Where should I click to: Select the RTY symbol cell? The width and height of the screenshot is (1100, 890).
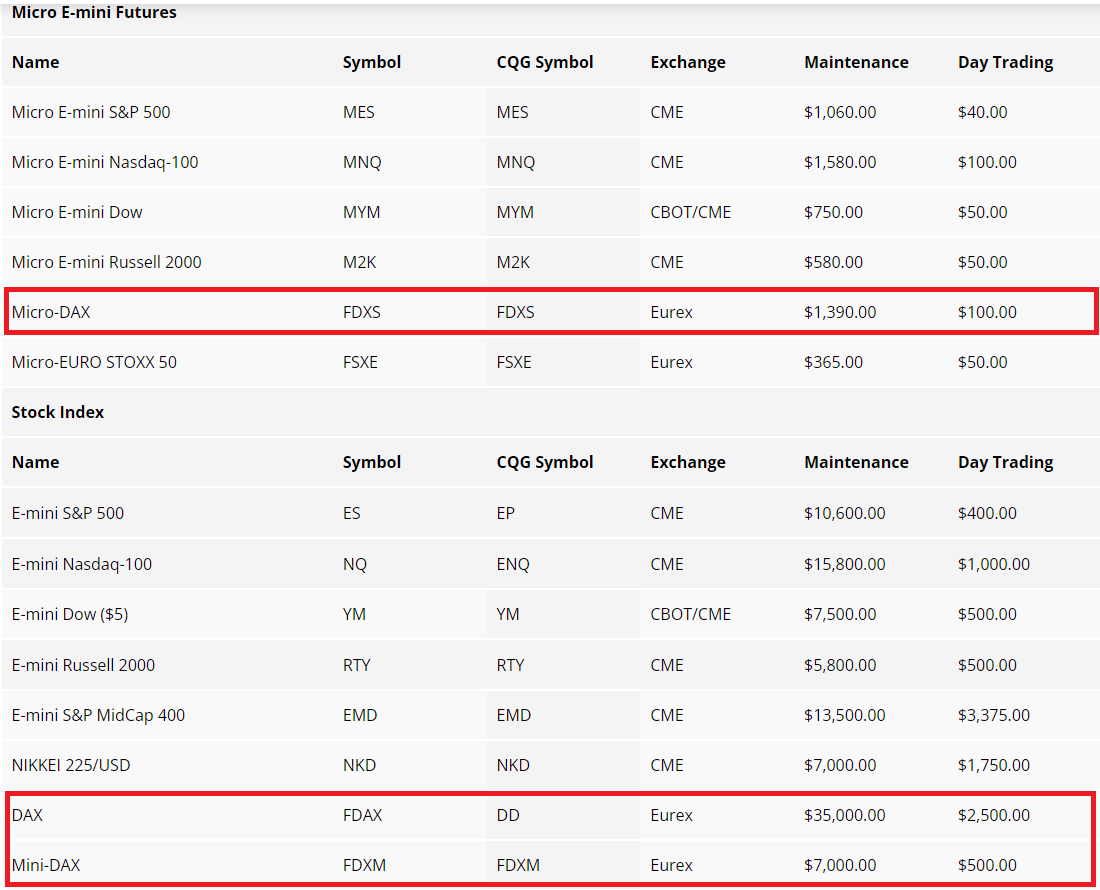(356, 665)
